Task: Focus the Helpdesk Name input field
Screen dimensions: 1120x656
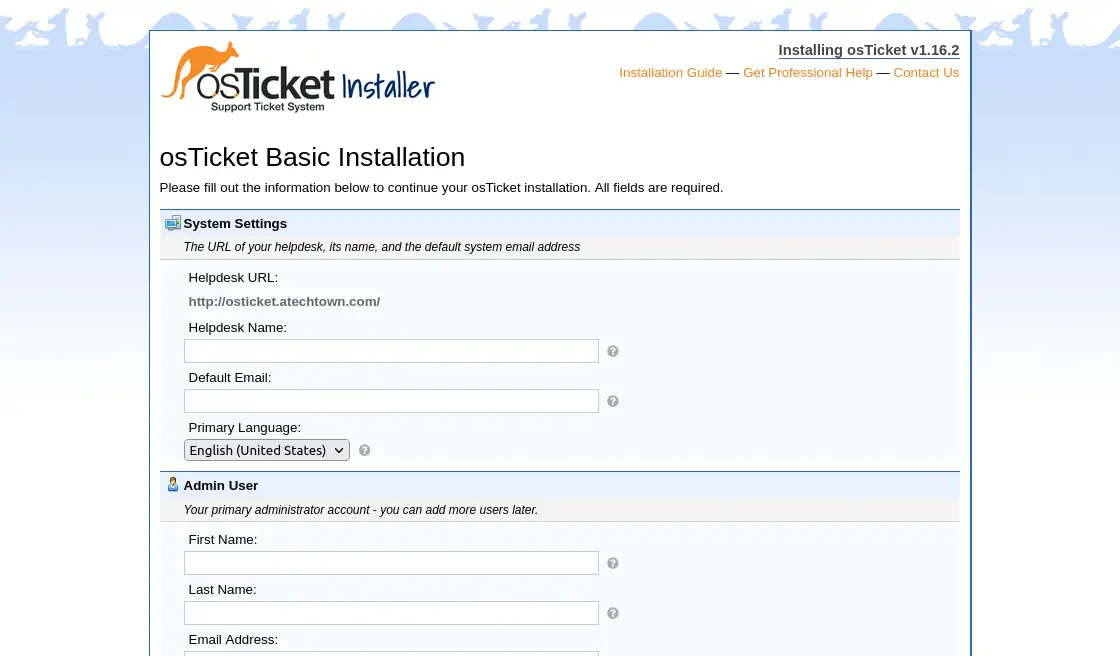Action: pos(391,351)
